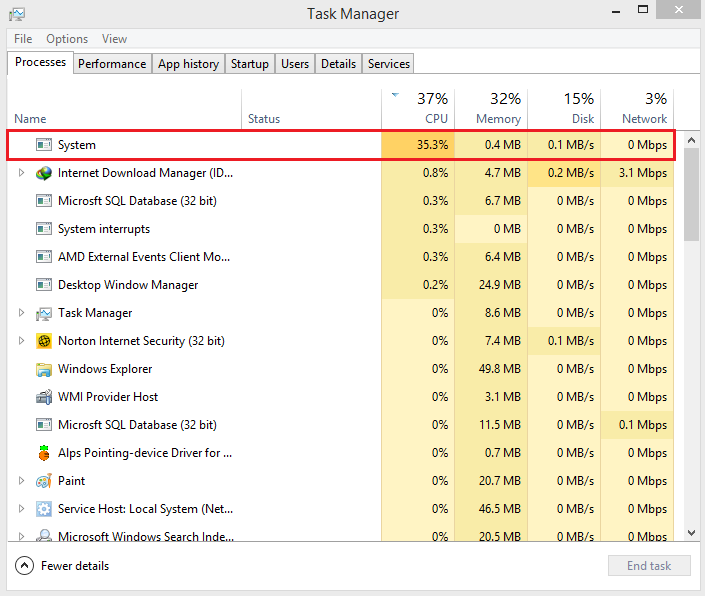Click the System process icon

point(44,145)
